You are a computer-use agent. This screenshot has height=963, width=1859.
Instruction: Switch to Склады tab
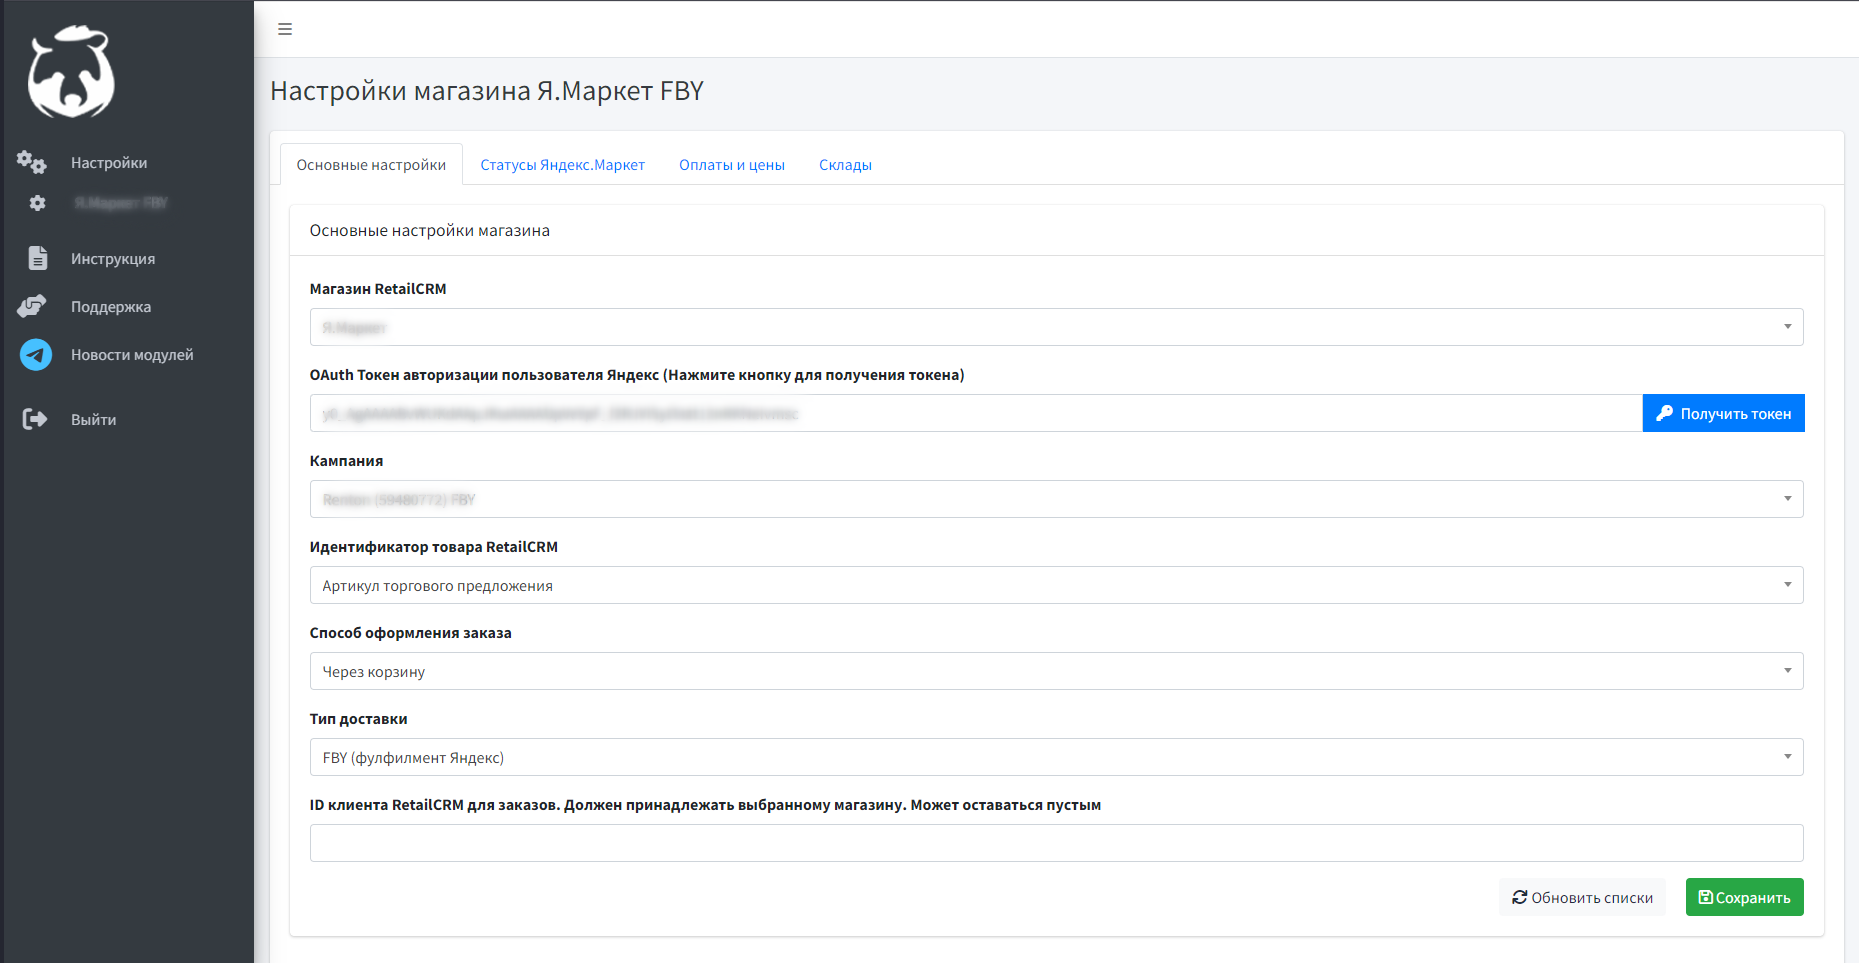click(845, 165)
